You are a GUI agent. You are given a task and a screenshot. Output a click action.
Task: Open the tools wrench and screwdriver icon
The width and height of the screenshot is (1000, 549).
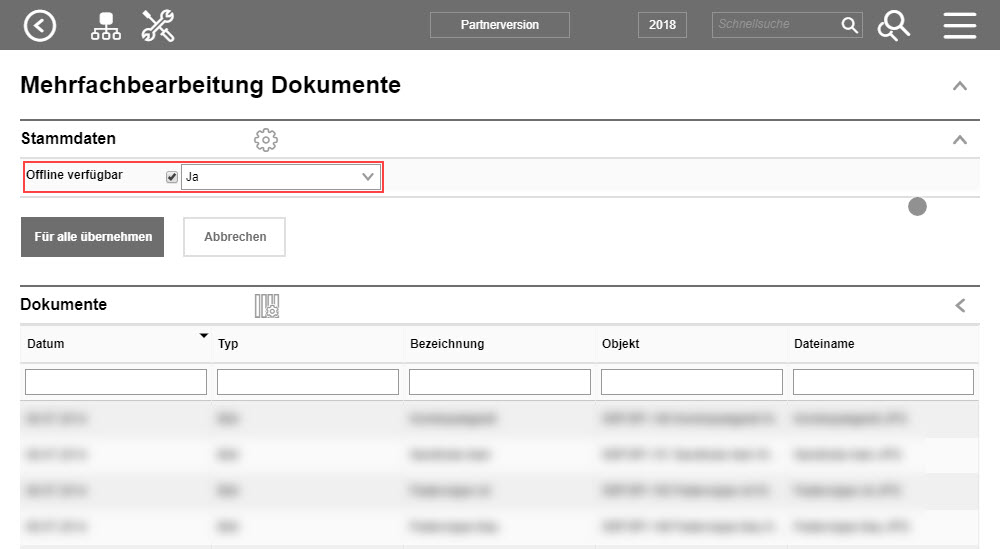[x=158, y=26]
